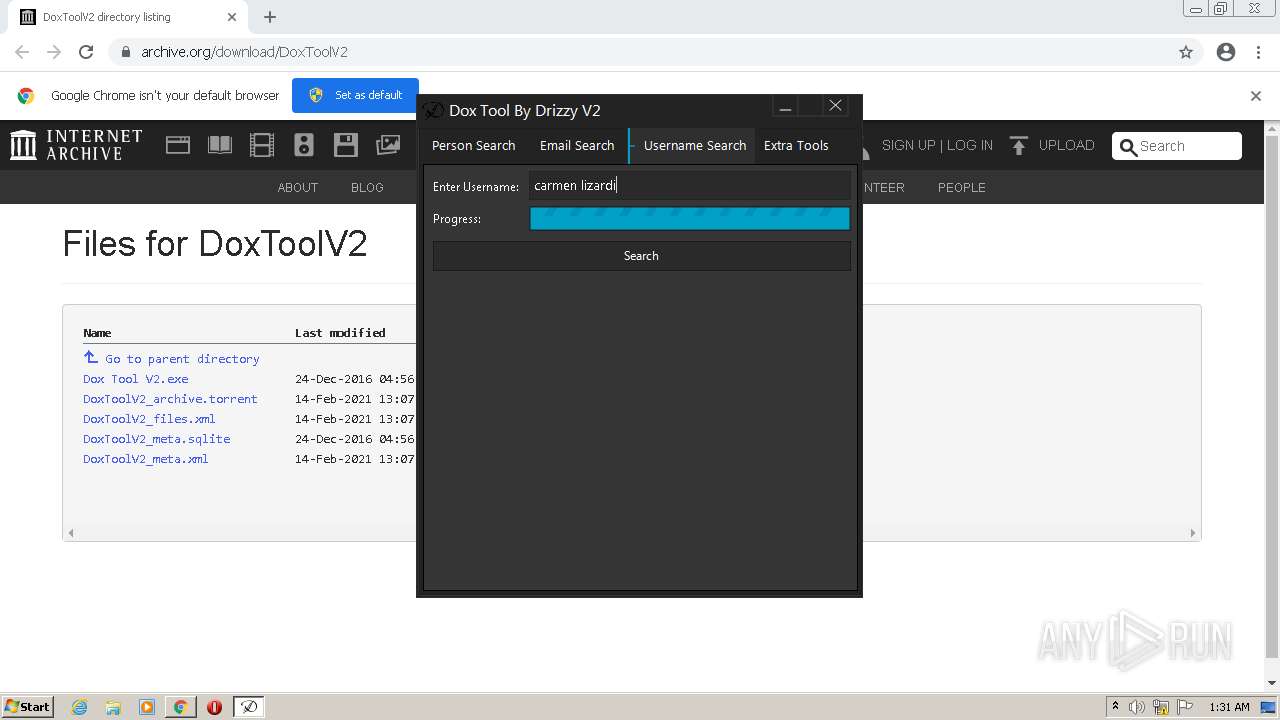Click the Archive Search input box
The image size is (1280, 720).
tap(1177, 146)
